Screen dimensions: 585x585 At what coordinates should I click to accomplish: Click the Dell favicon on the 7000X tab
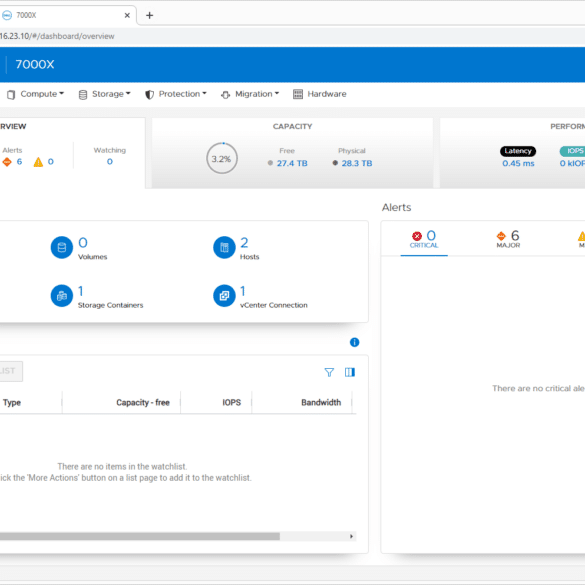(7, 15)
